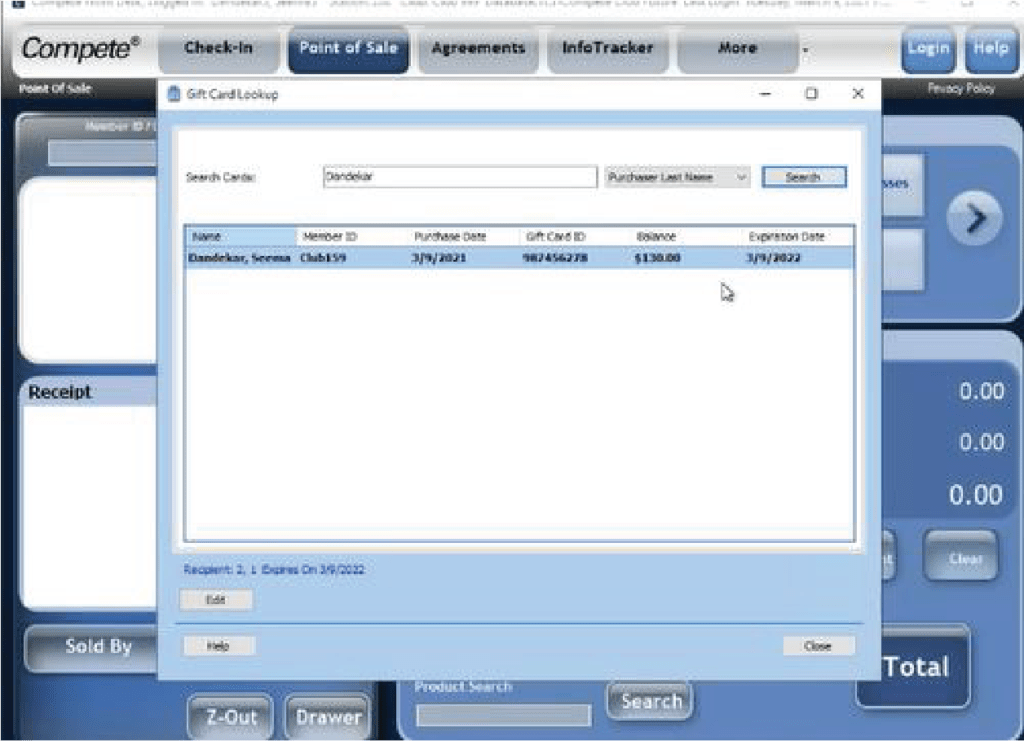1024x741 pixels.
Task: Click the Help button in the top bar
Action: [991, 48]
